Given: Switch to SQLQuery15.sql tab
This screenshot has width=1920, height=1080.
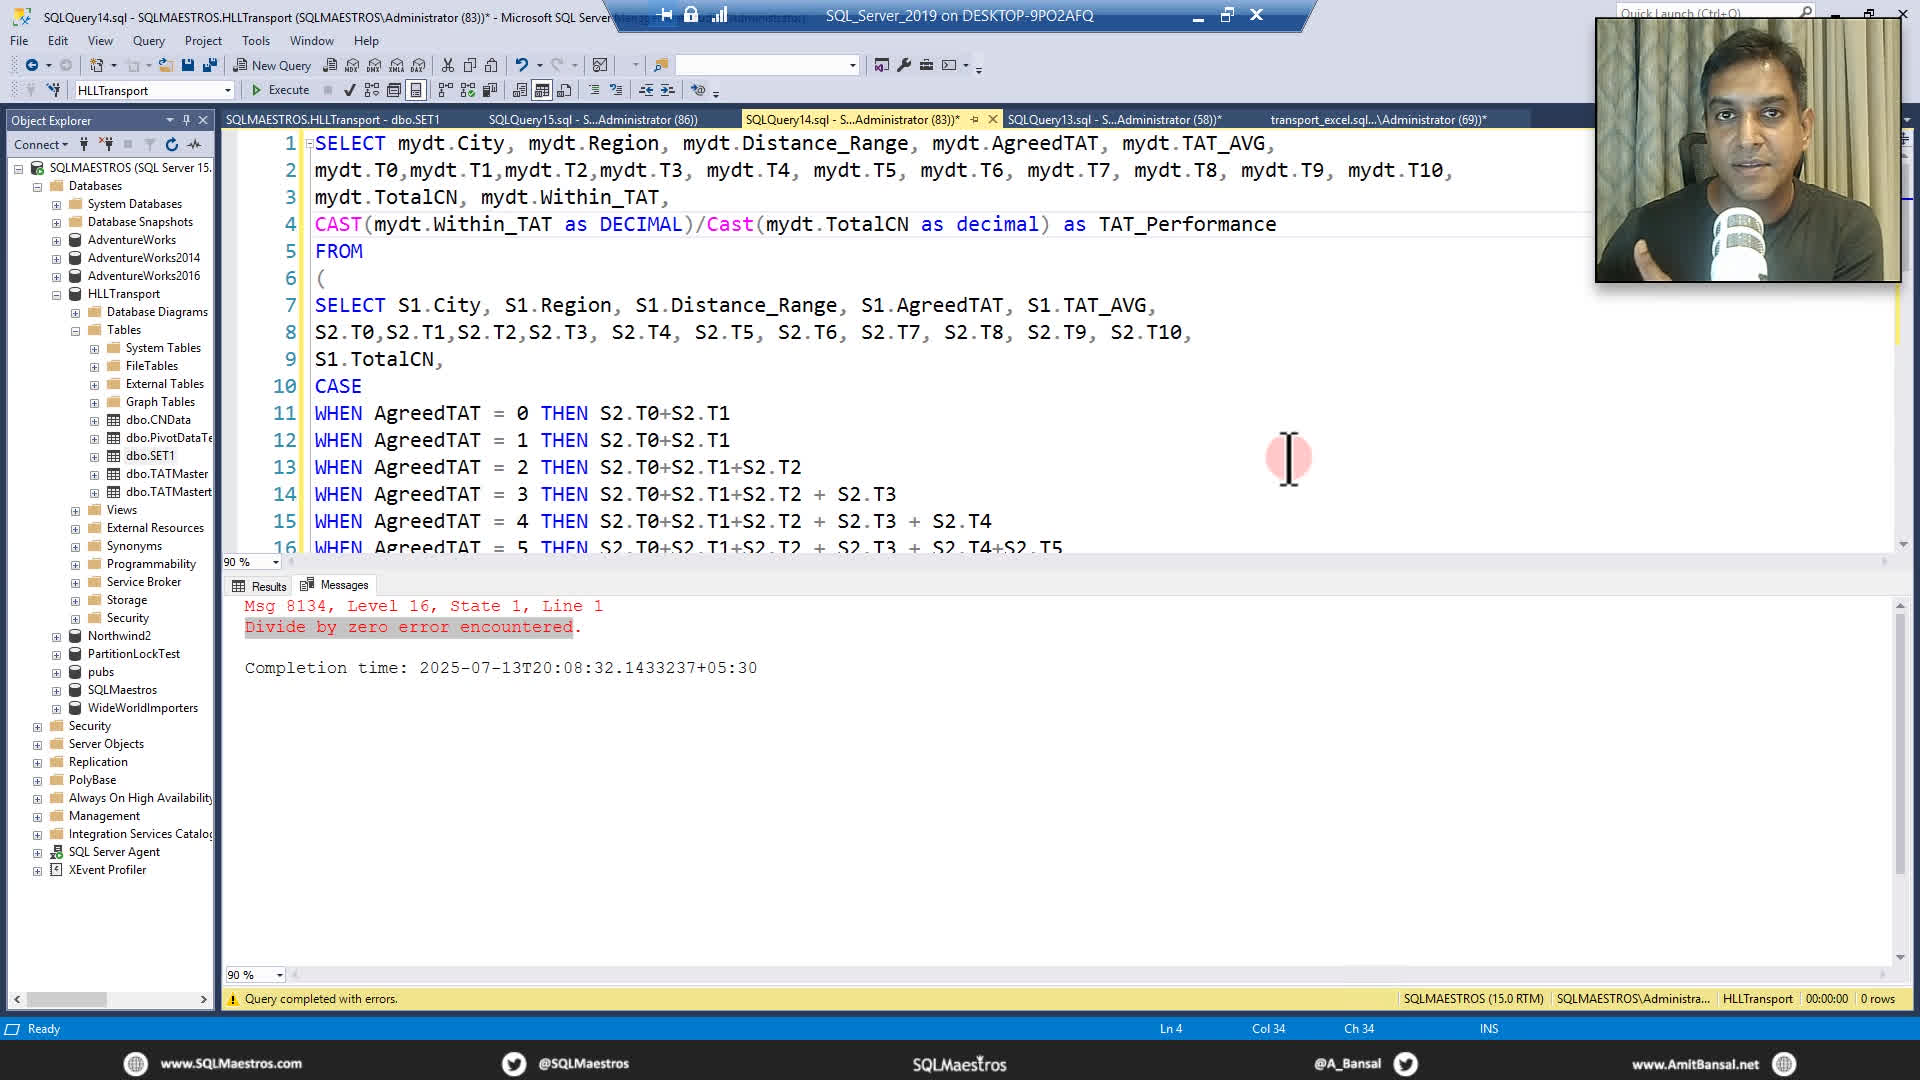Looking at the screenshot, I should (592, 120).
